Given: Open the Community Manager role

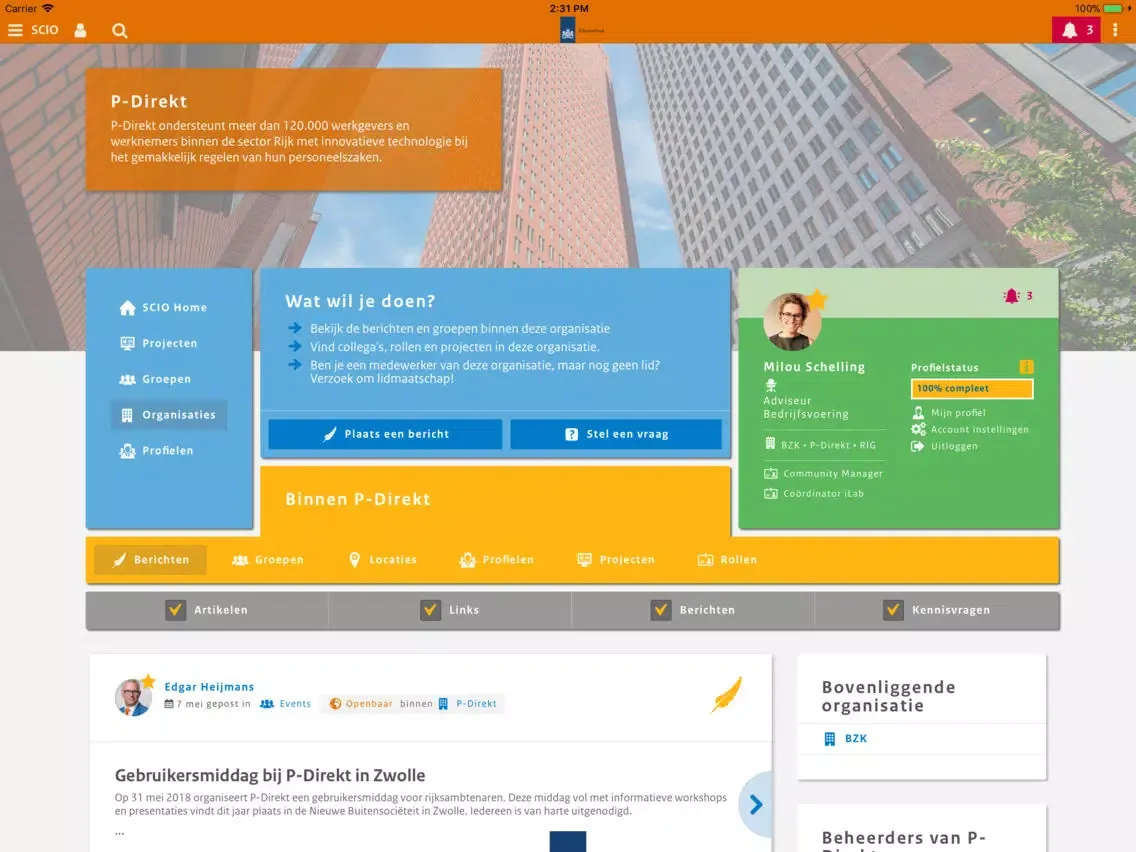Looking at the screenshot, I should [824, 474].
